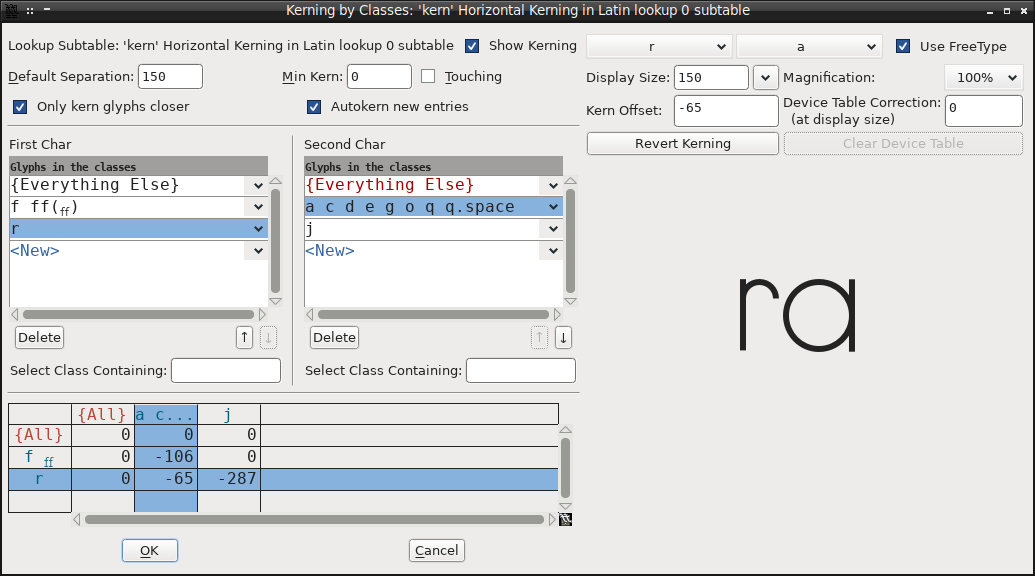Click Second Char list scroll-down arrow
1035x576 pixels.
coord(571,302)
